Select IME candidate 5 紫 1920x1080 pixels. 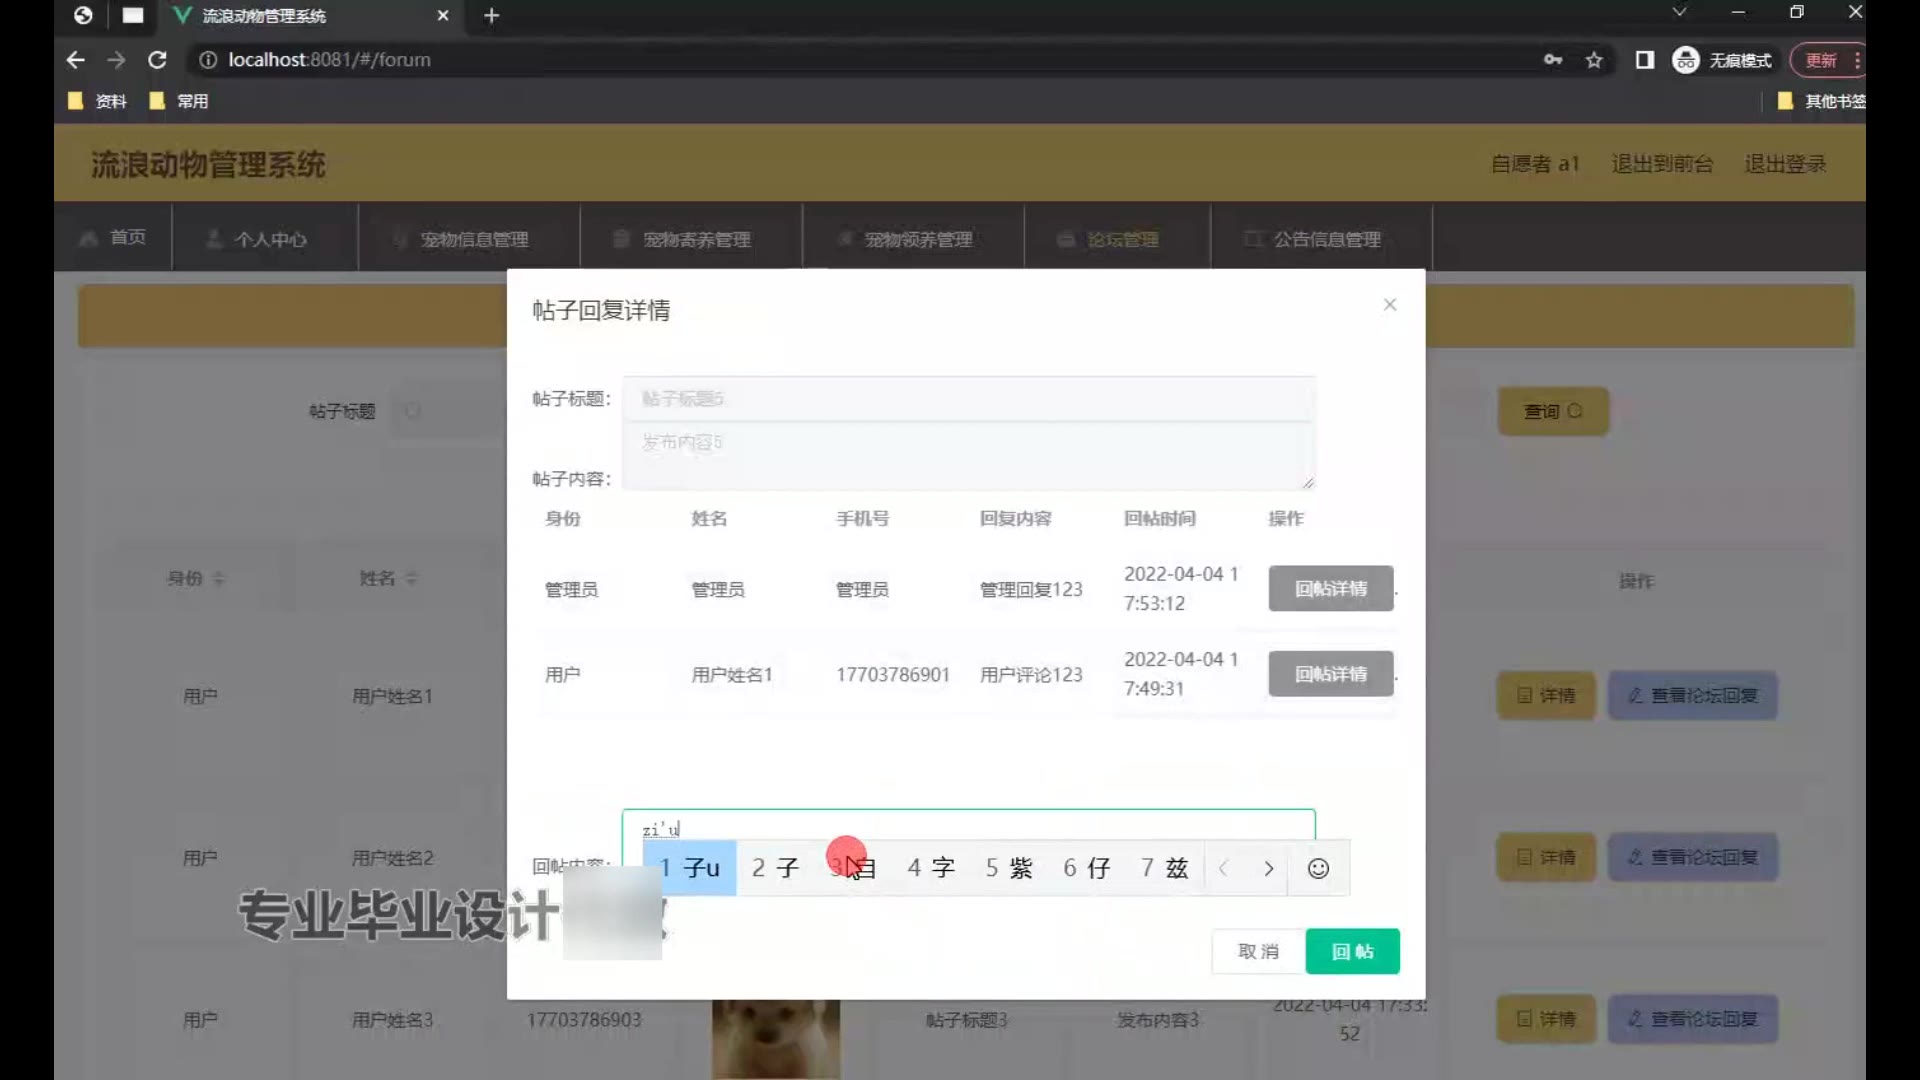tap(1009, 868)
